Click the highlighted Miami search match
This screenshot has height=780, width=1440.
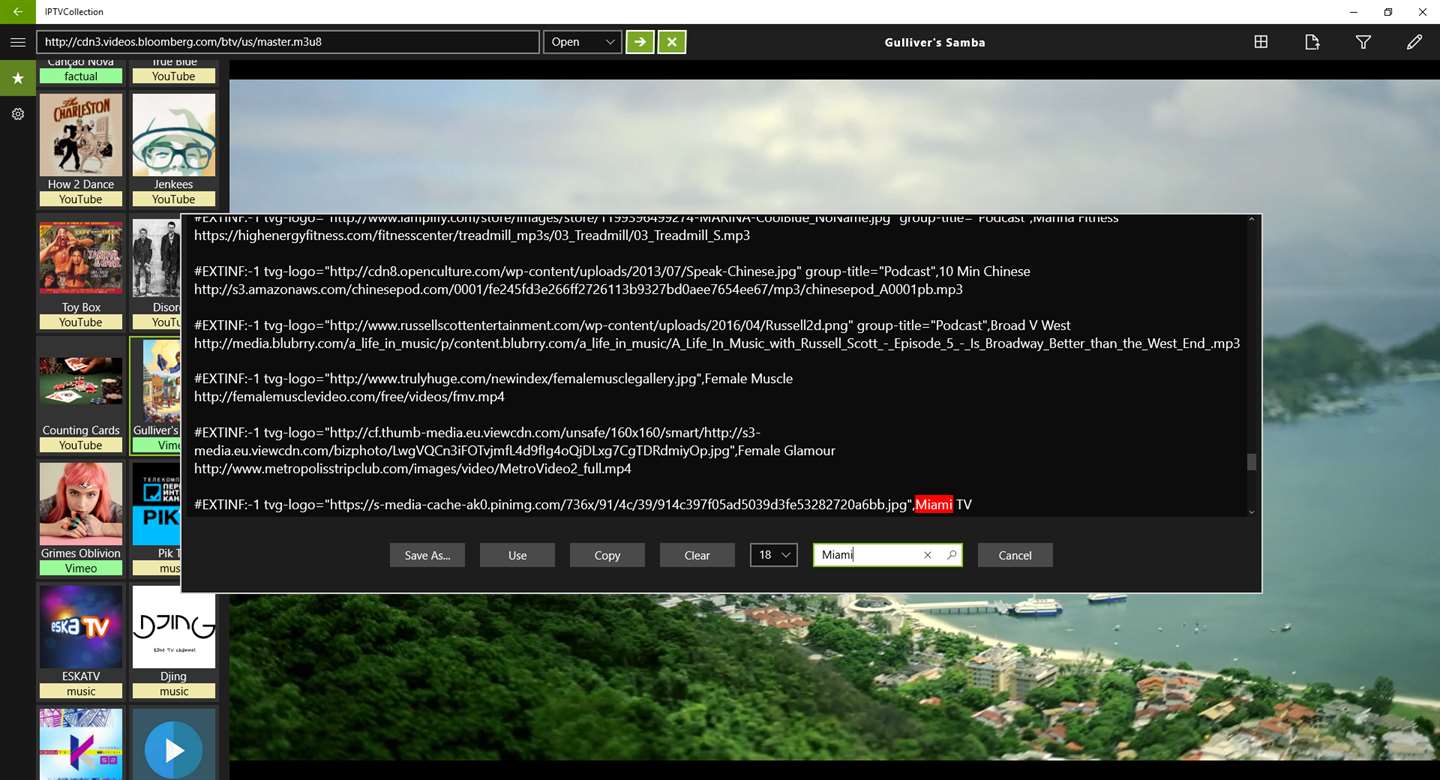point(934,505)
